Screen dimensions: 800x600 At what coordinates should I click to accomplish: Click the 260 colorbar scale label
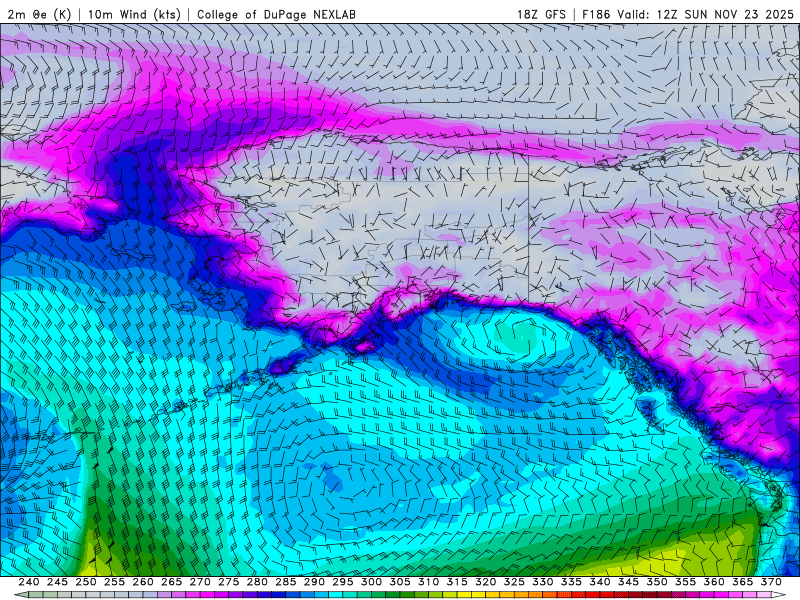pyautogui.click(x=143, y=582)
